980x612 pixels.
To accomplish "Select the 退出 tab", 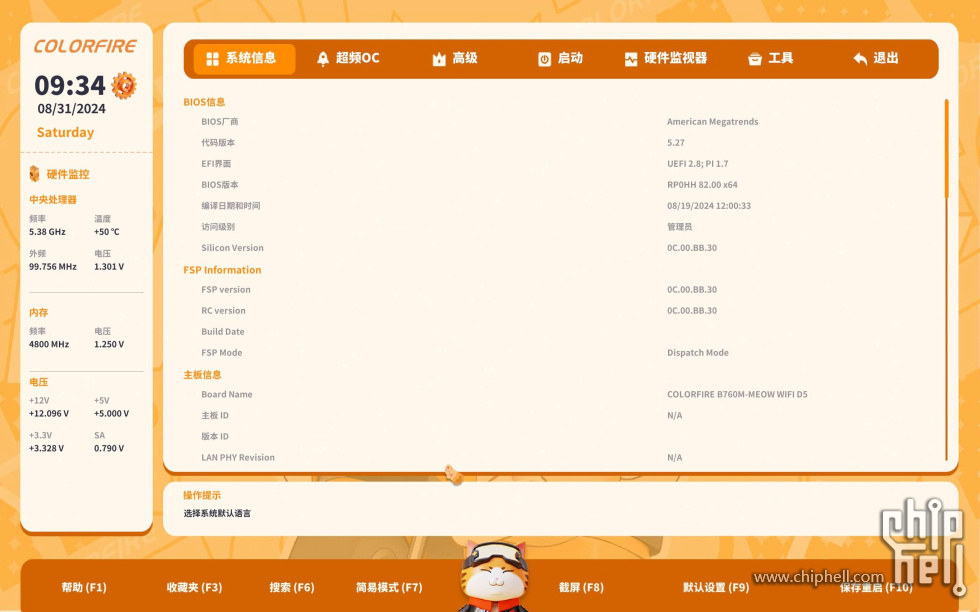I will [x=876, y=59].
